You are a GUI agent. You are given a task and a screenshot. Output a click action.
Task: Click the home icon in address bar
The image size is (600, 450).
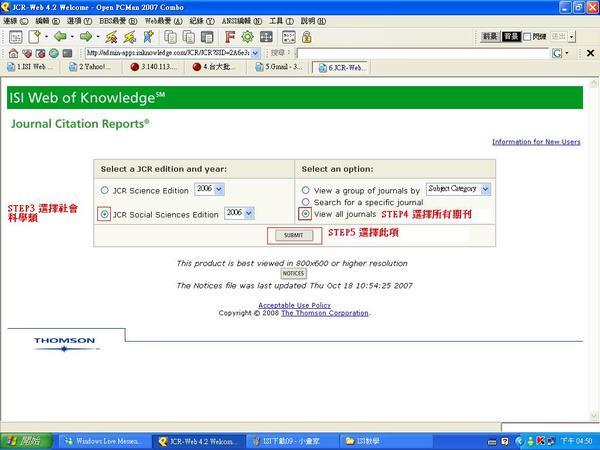[13, 53]
